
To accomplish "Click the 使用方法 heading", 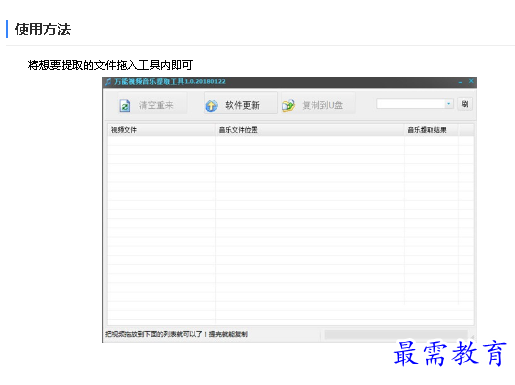I will (43, 29).
